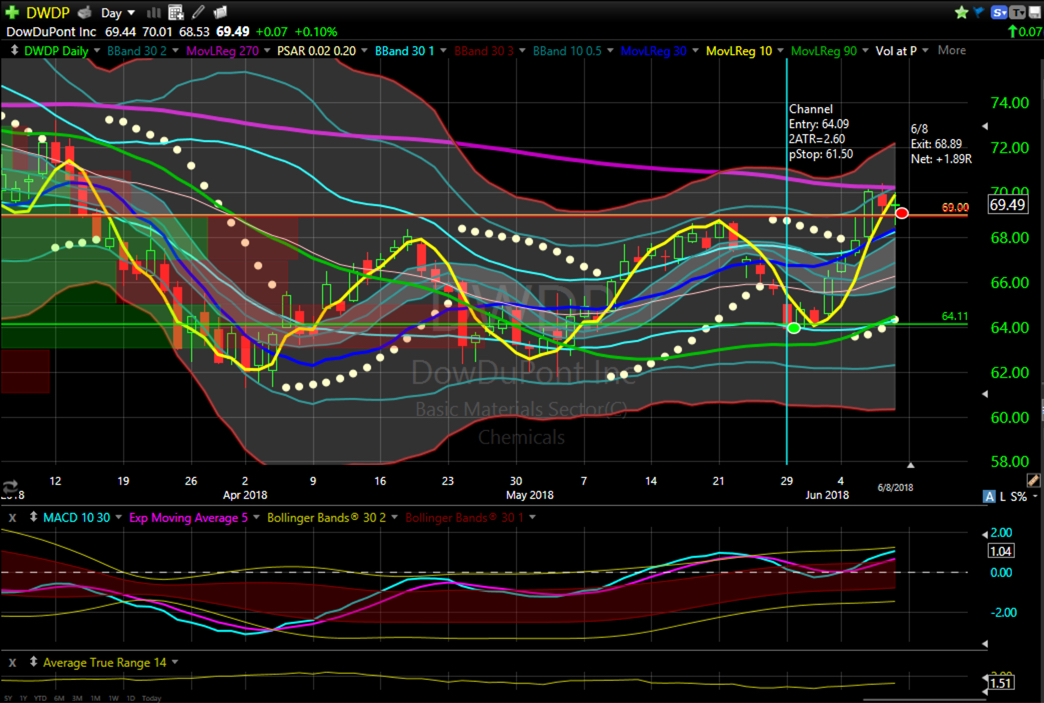The width and height of the screenshot is (1044, 703).
Task: Click the blue flag icon
Action: [978, 12]
